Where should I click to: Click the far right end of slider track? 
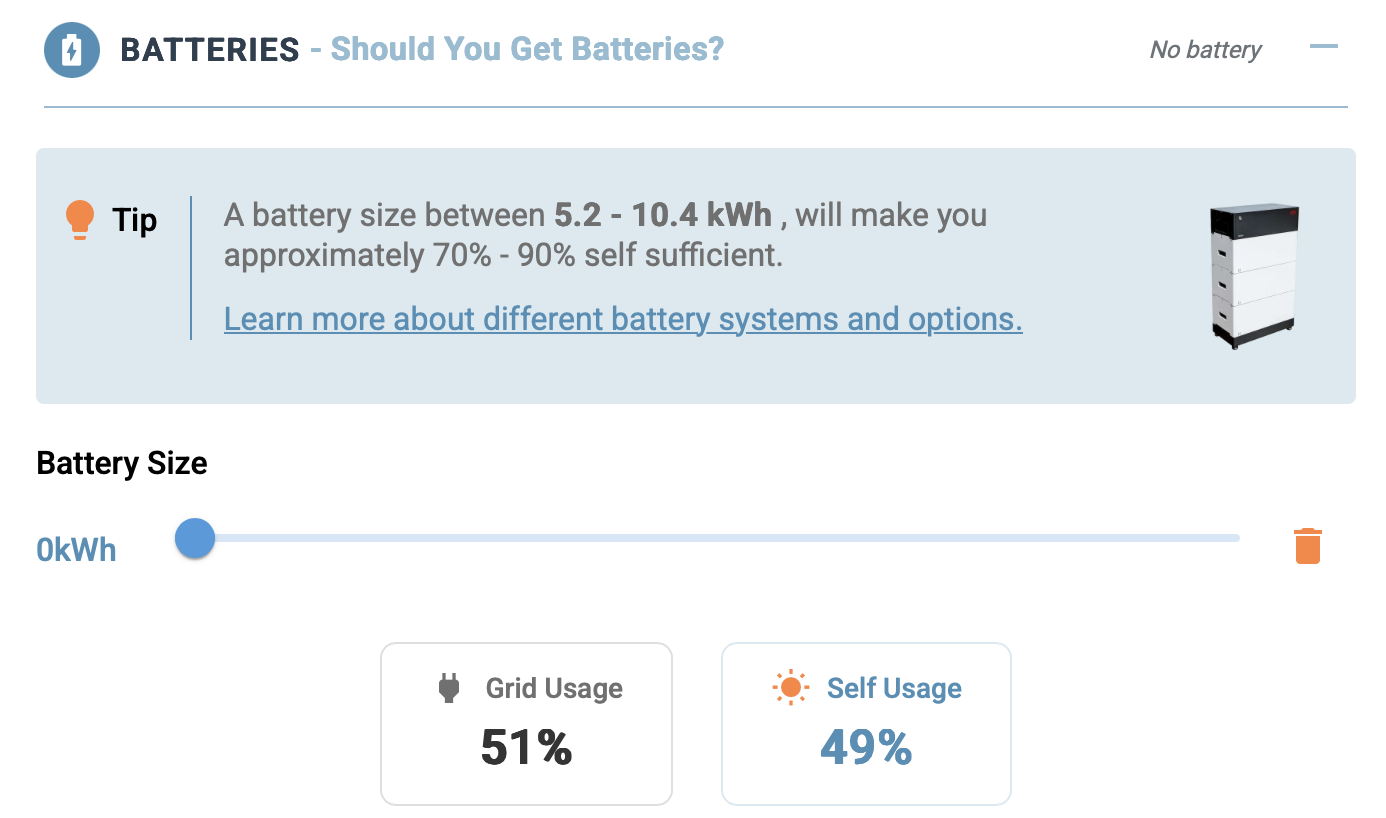pyautogui.click(x=1236, y=538)
